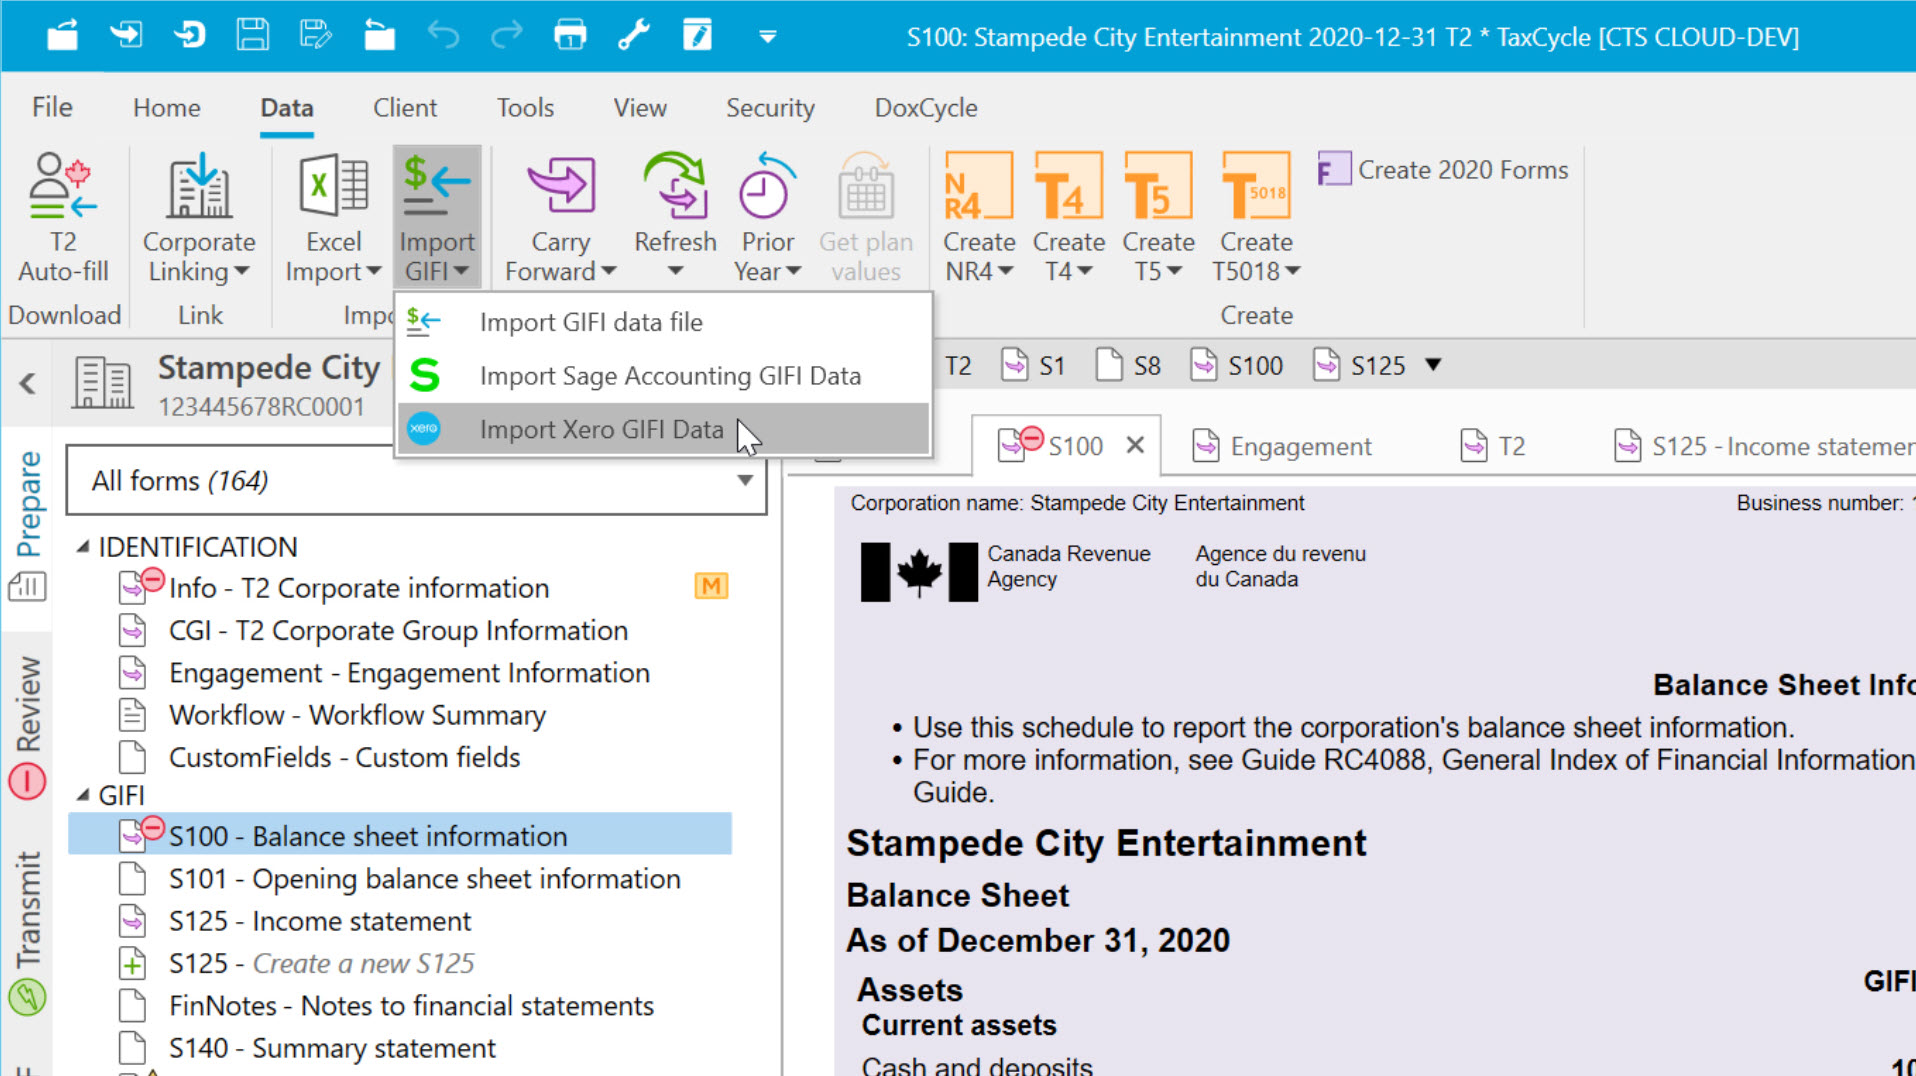This screenshot has width=1916, height=1076.
Task: Open Carry Forward dropdown
Action: click(560, 257)
